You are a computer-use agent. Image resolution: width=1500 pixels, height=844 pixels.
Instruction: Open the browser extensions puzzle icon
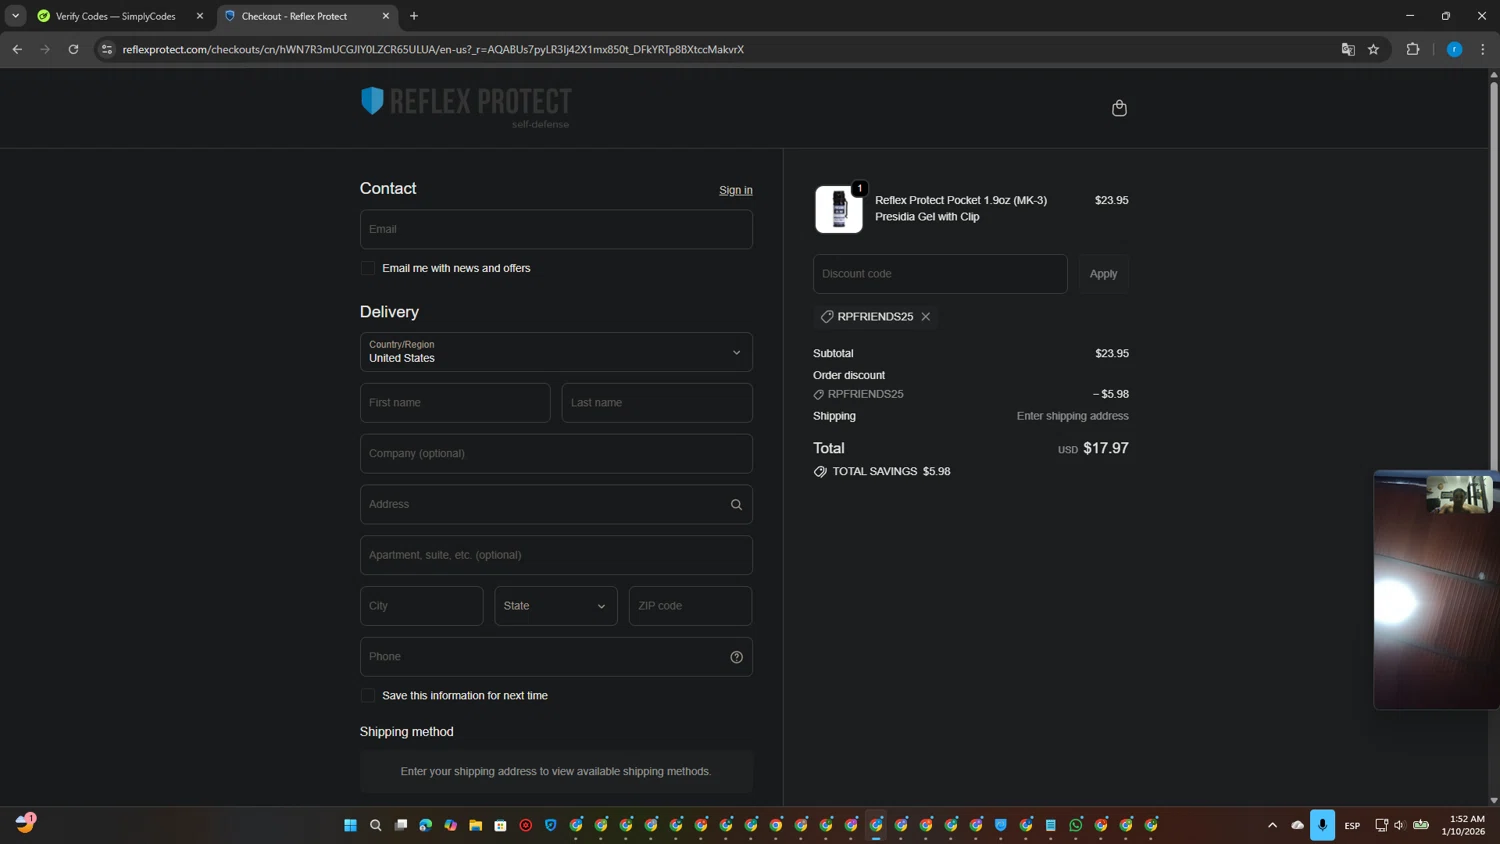pos(1413,49)
